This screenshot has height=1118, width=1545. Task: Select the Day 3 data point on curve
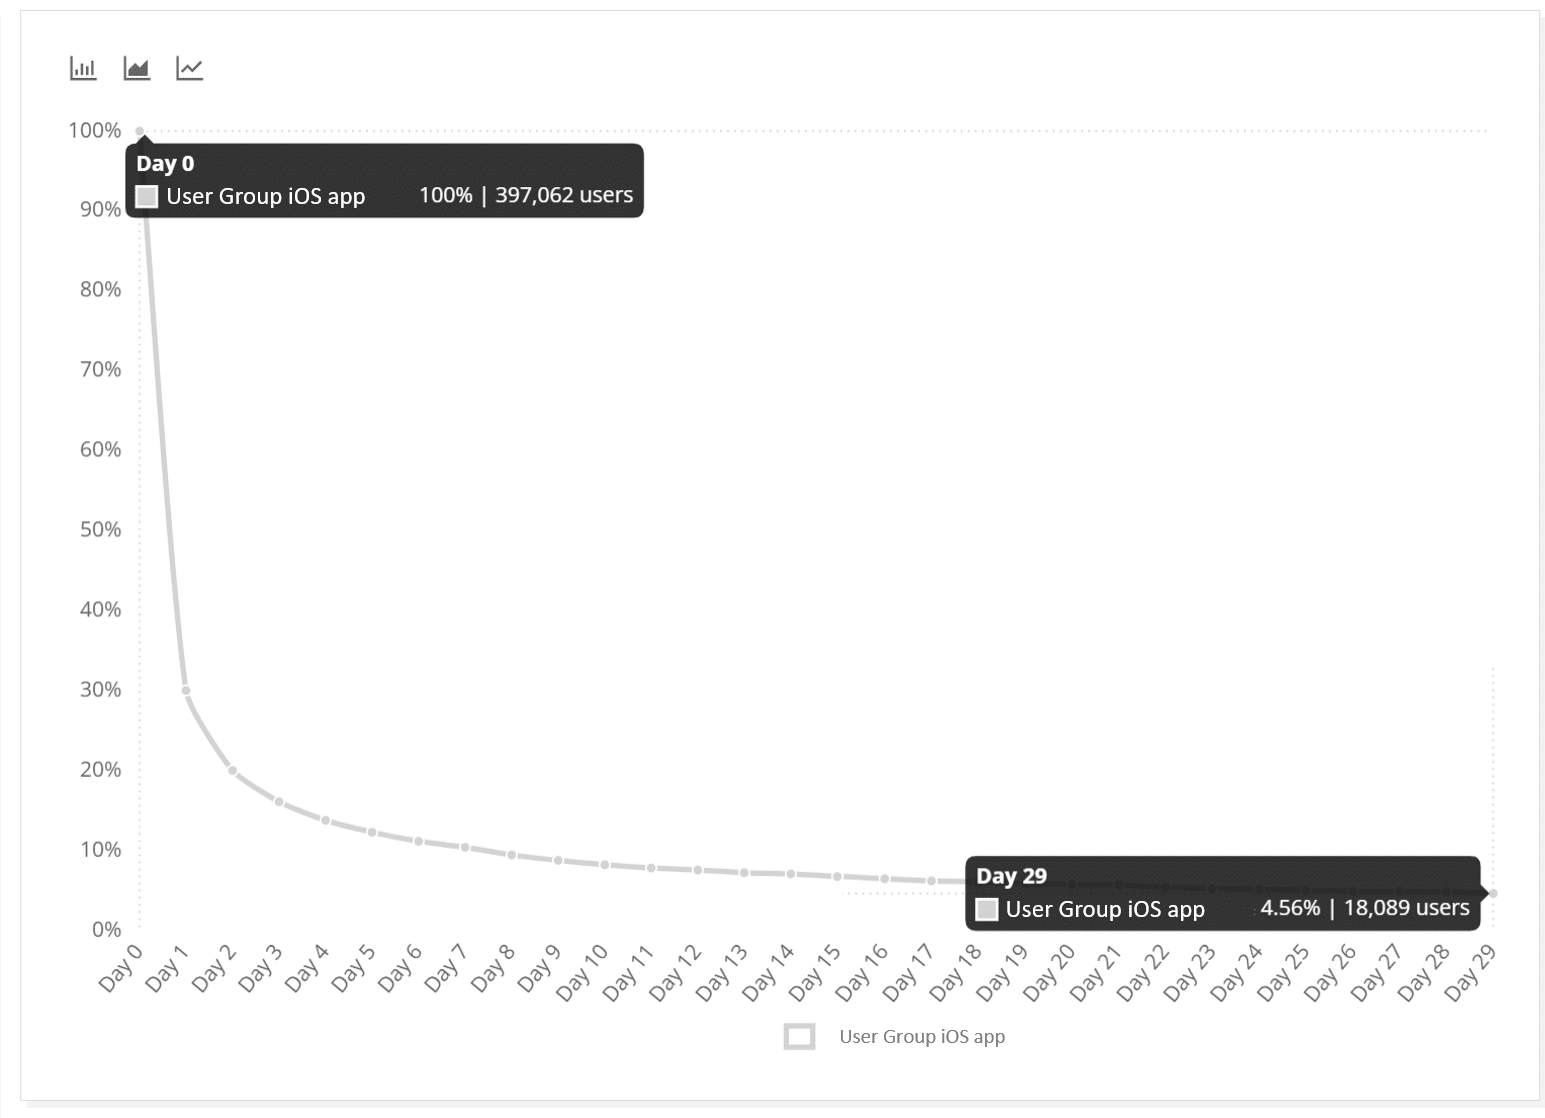click(x=279, y=801)
